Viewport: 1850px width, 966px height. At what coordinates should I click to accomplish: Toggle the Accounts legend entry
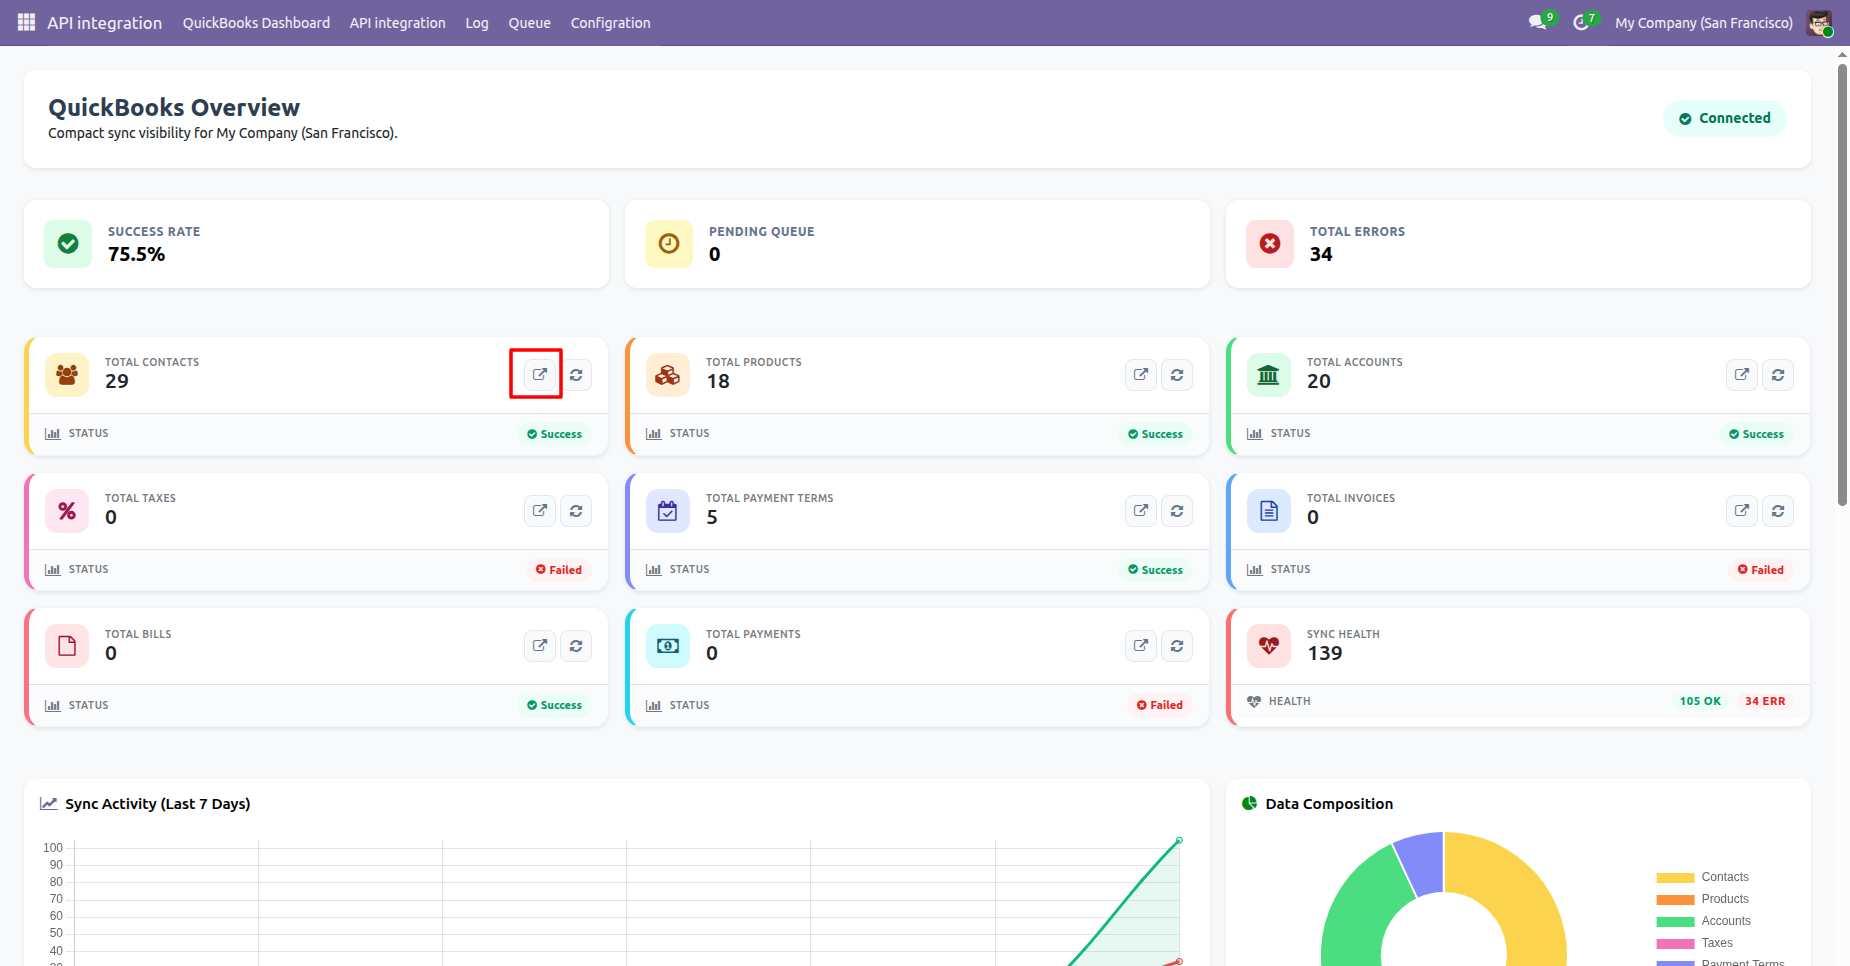1703,921
